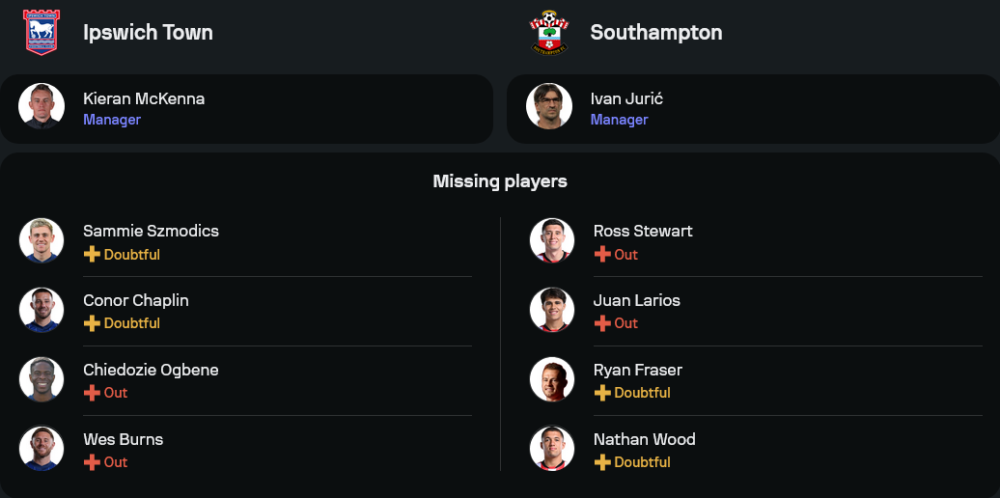Click the Missing players heading
Image resolution: width=1000 pixels, height=498 pixels.
point(500,181)
